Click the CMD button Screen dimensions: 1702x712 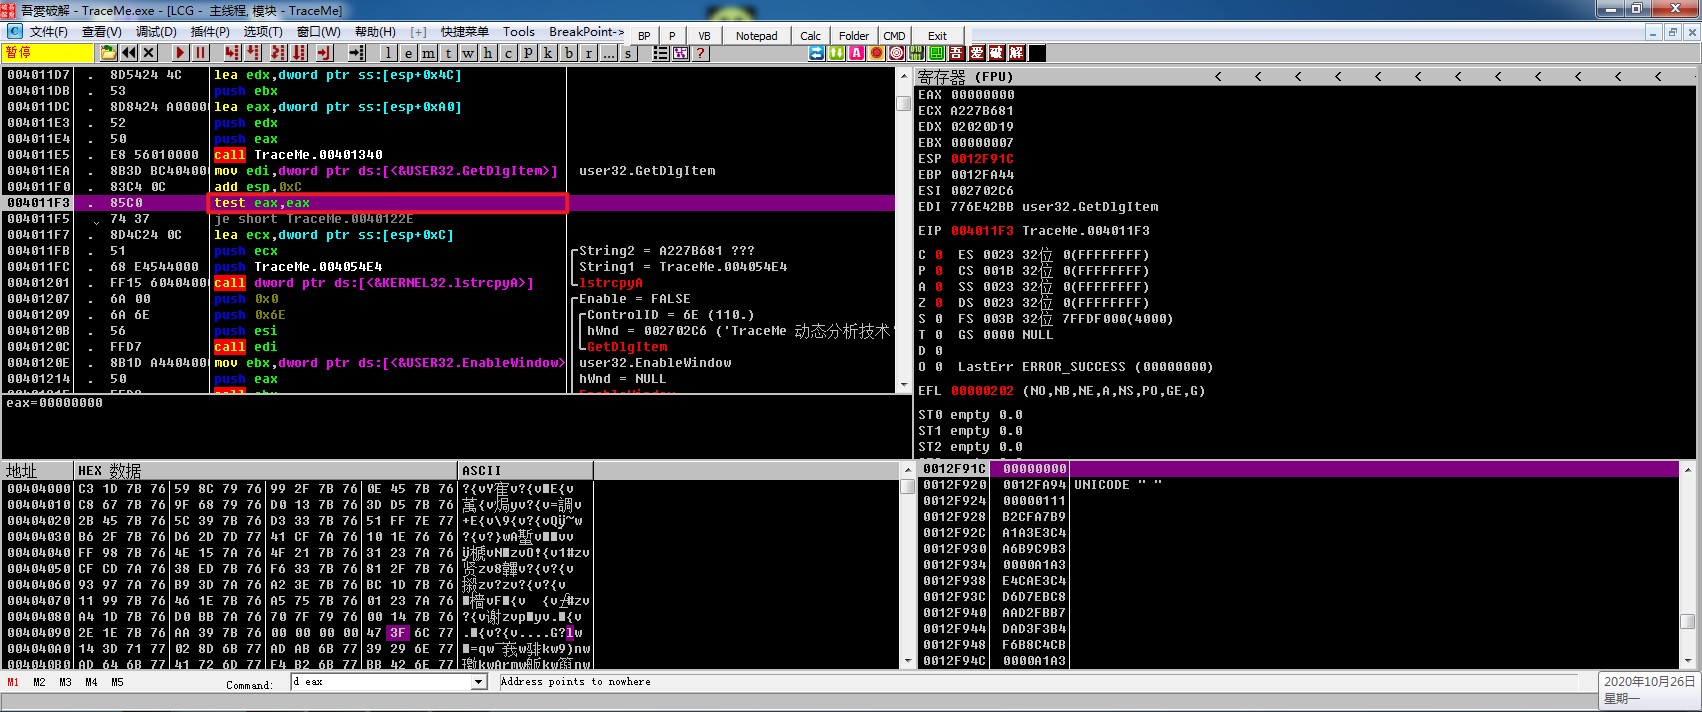point(894,36)
